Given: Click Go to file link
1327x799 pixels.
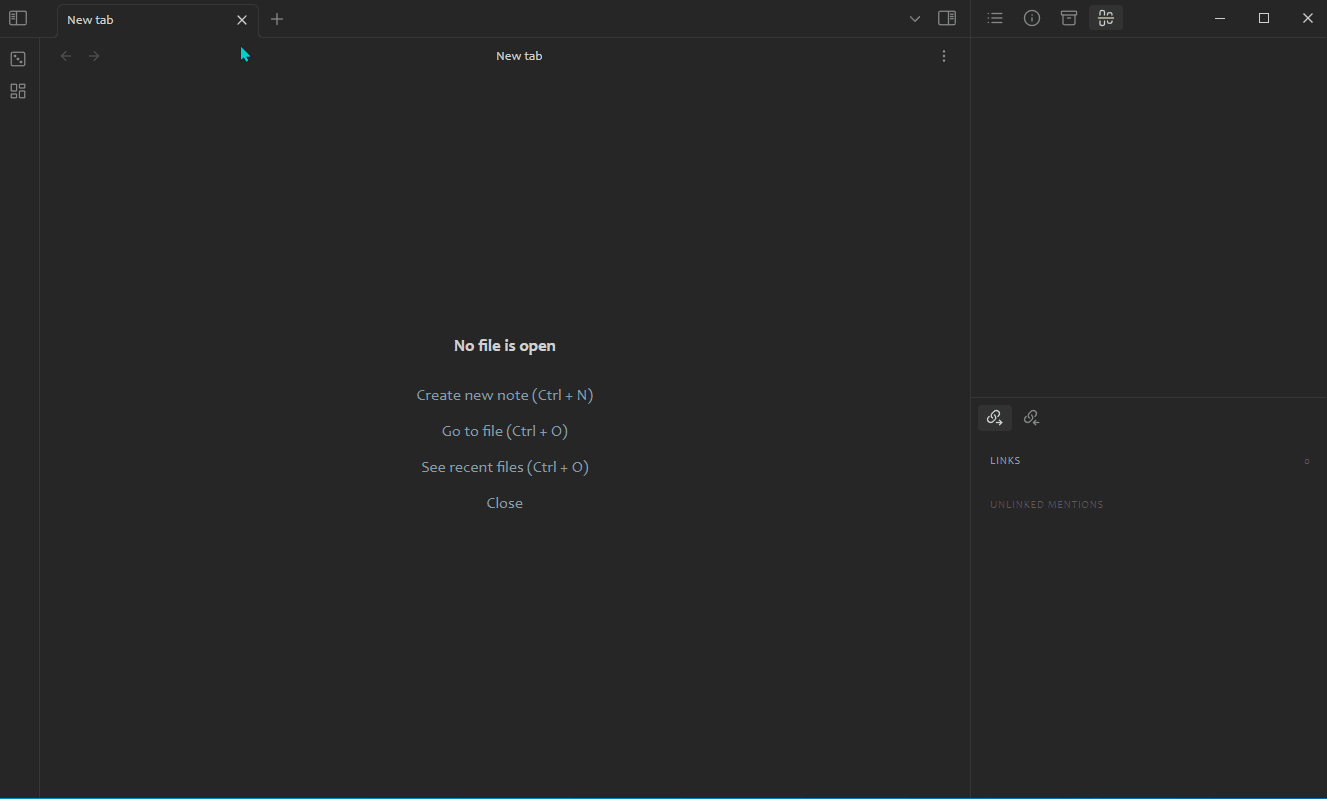Looking at the screenshot, I should (505, 431).
